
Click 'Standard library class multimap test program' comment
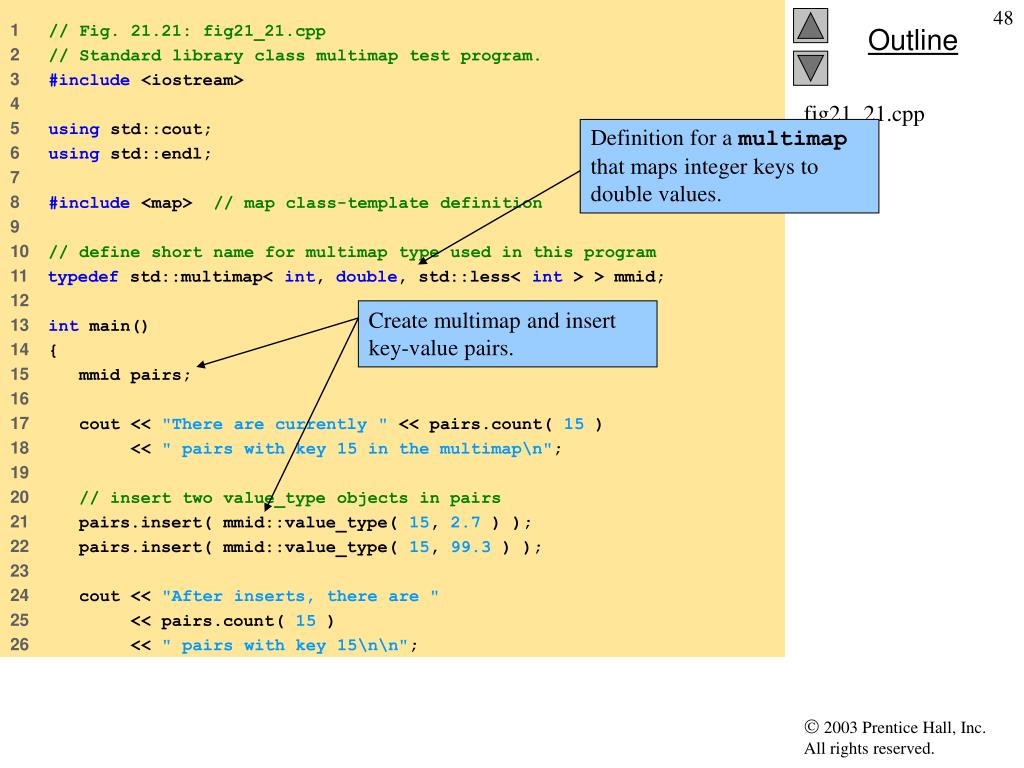tap(295, 56)
